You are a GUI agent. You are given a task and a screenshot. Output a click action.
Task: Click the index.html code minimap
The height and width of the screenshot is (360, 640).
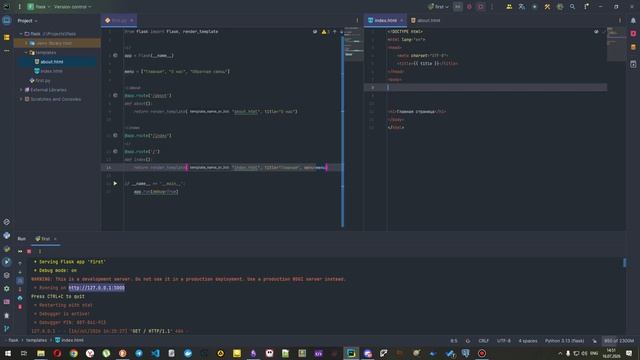(616, 44)
